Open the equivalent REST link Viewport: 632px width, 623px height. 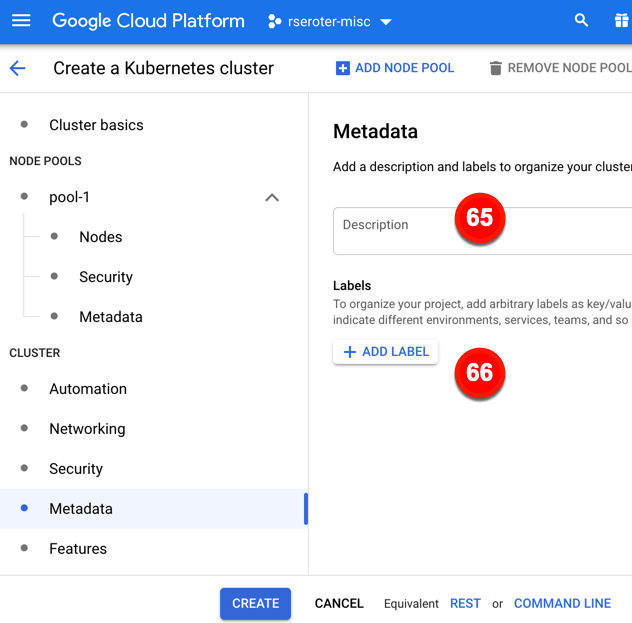coord(465,603)
